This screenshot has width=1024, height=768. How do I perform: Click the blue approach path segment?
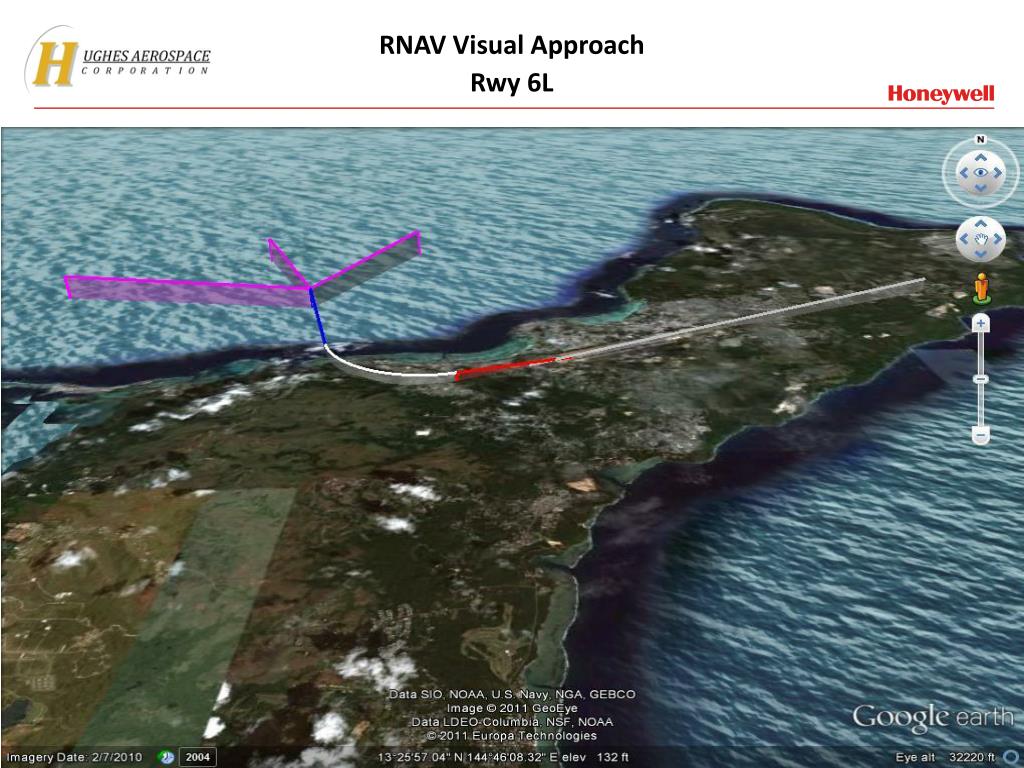[x=318, y=317]
